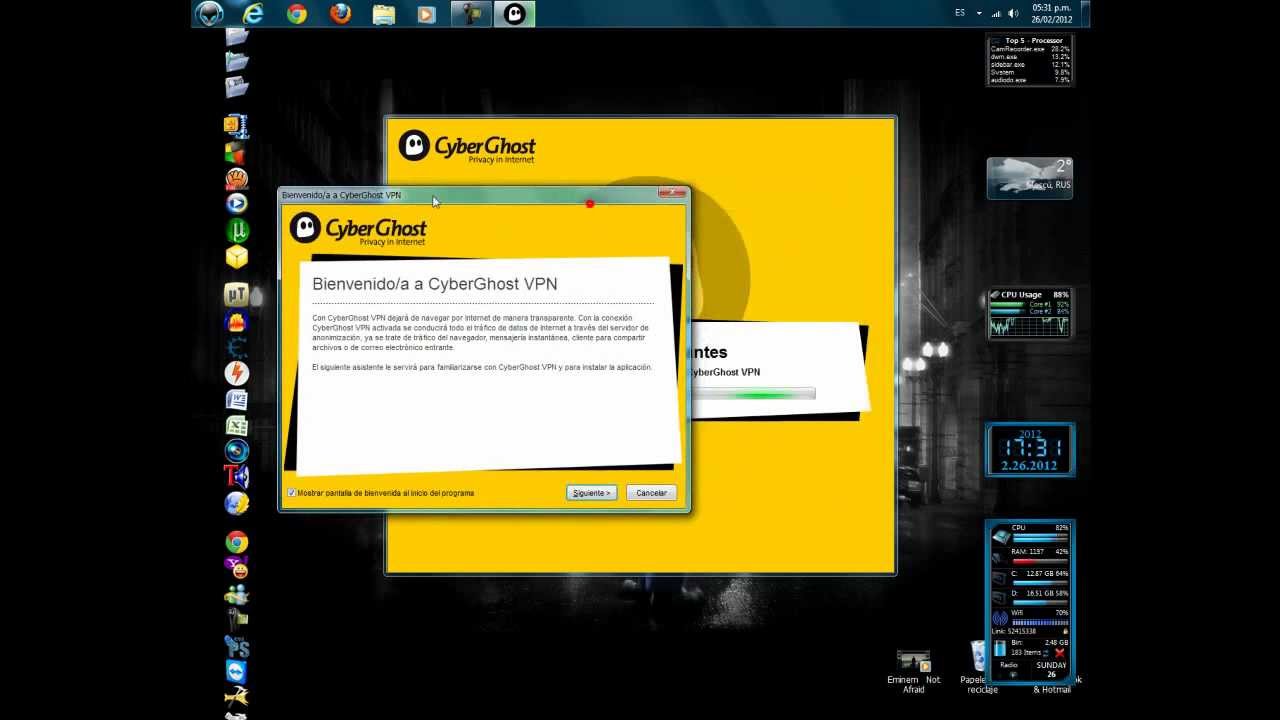This screenshot has width=1280, height=720.
Task: Open the WinRAR archive dock icon
Action: point(236,126)
